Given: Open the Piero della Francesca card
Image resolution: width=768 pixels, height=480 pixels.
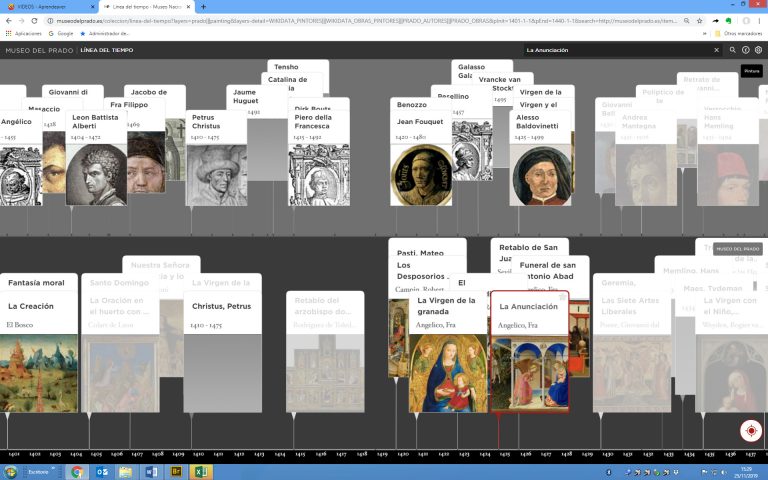Looking at the screenshot, I should pos(319,157).
